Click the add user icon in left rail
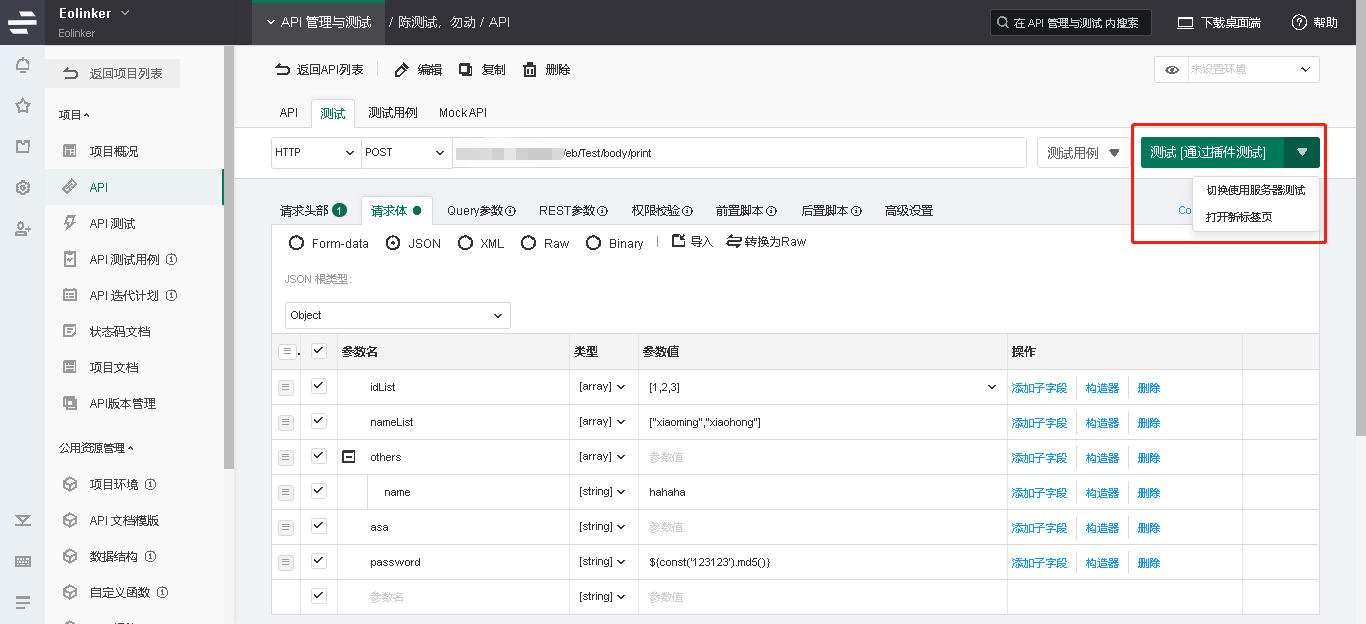Viewport: 1366px width, 624px height. click(22, 229)
